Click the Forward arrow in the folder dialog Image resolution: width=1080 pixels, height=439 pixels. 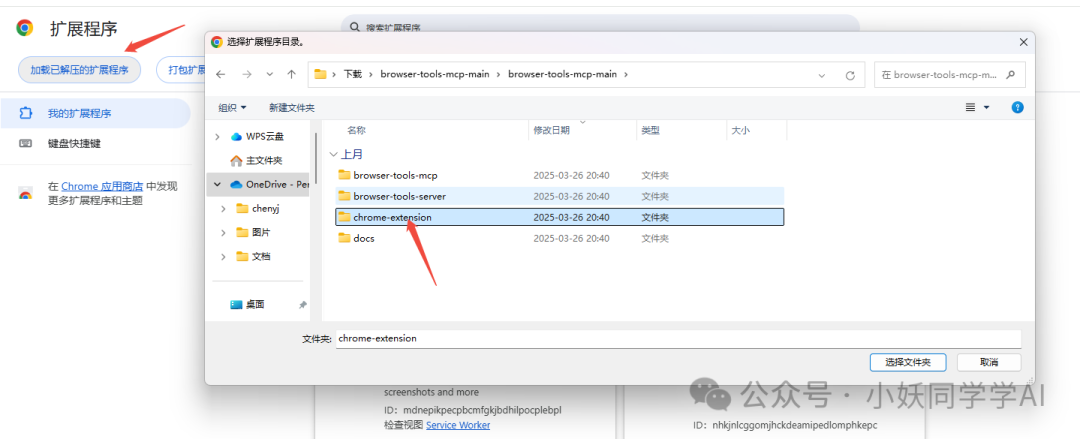pyautogui.click(x=246, y=74)
